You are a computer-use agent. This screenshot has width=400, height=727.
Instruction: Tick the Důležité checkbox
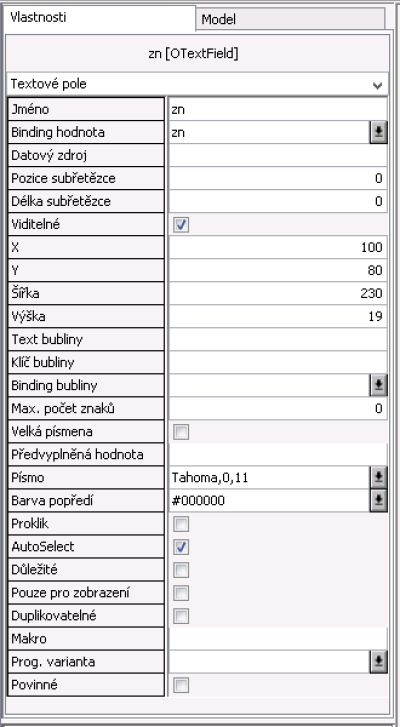click(x=181, y=570)
